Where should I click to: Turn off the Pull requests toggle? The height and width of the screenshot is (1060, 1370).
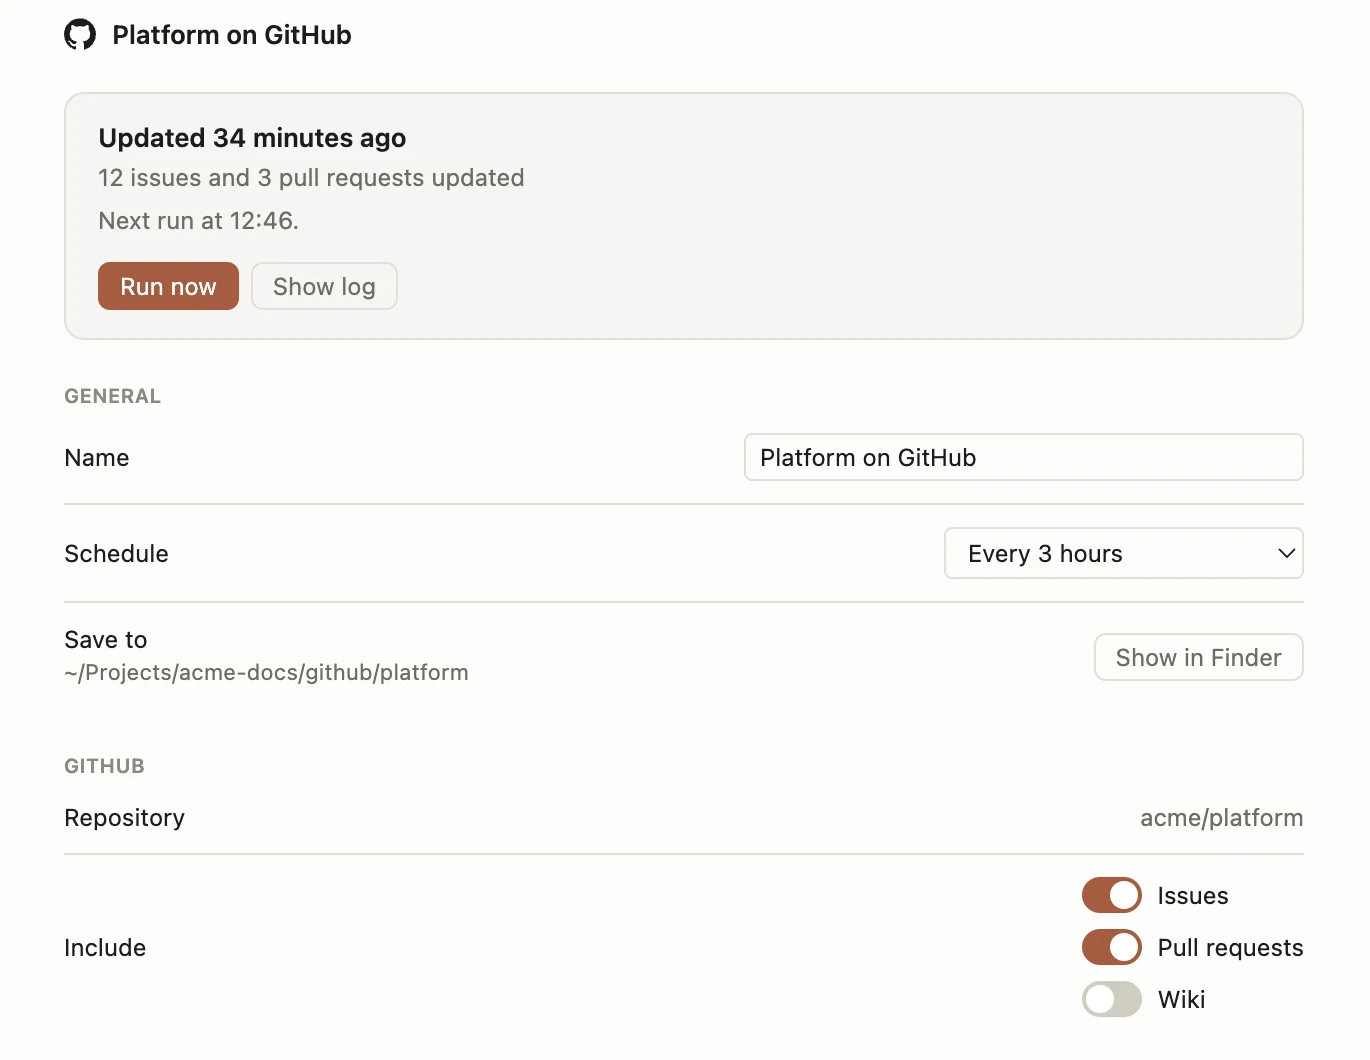pyautogui.click(x=1111, y=947)
